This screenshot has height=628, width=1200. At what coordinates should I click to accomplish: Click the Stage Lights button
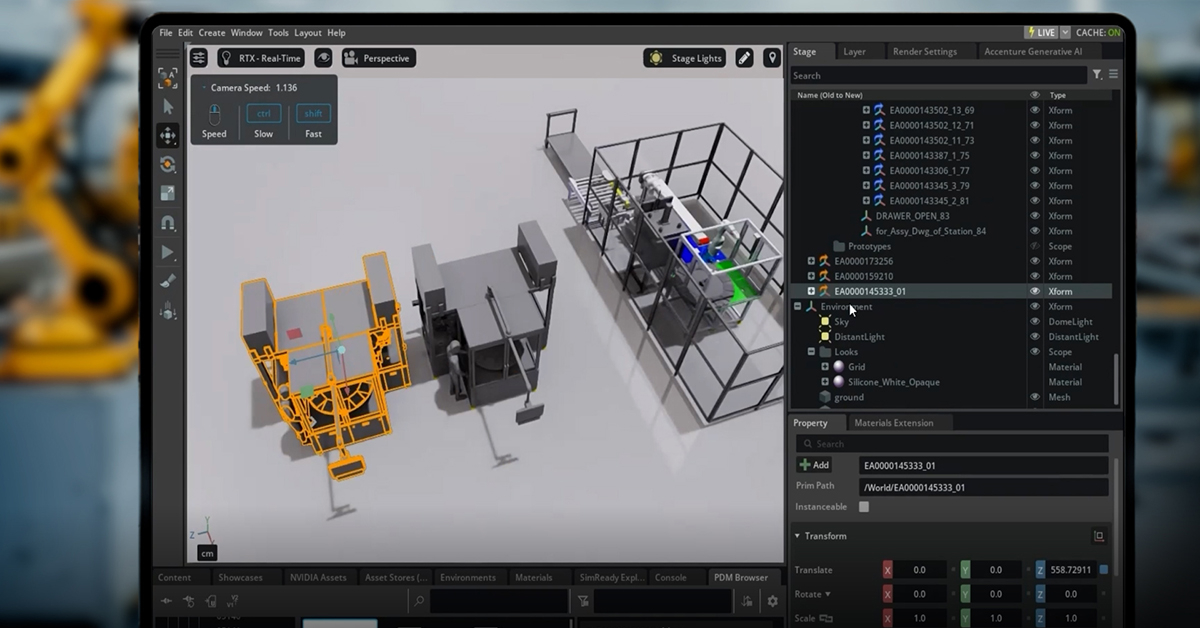(686, 58)
